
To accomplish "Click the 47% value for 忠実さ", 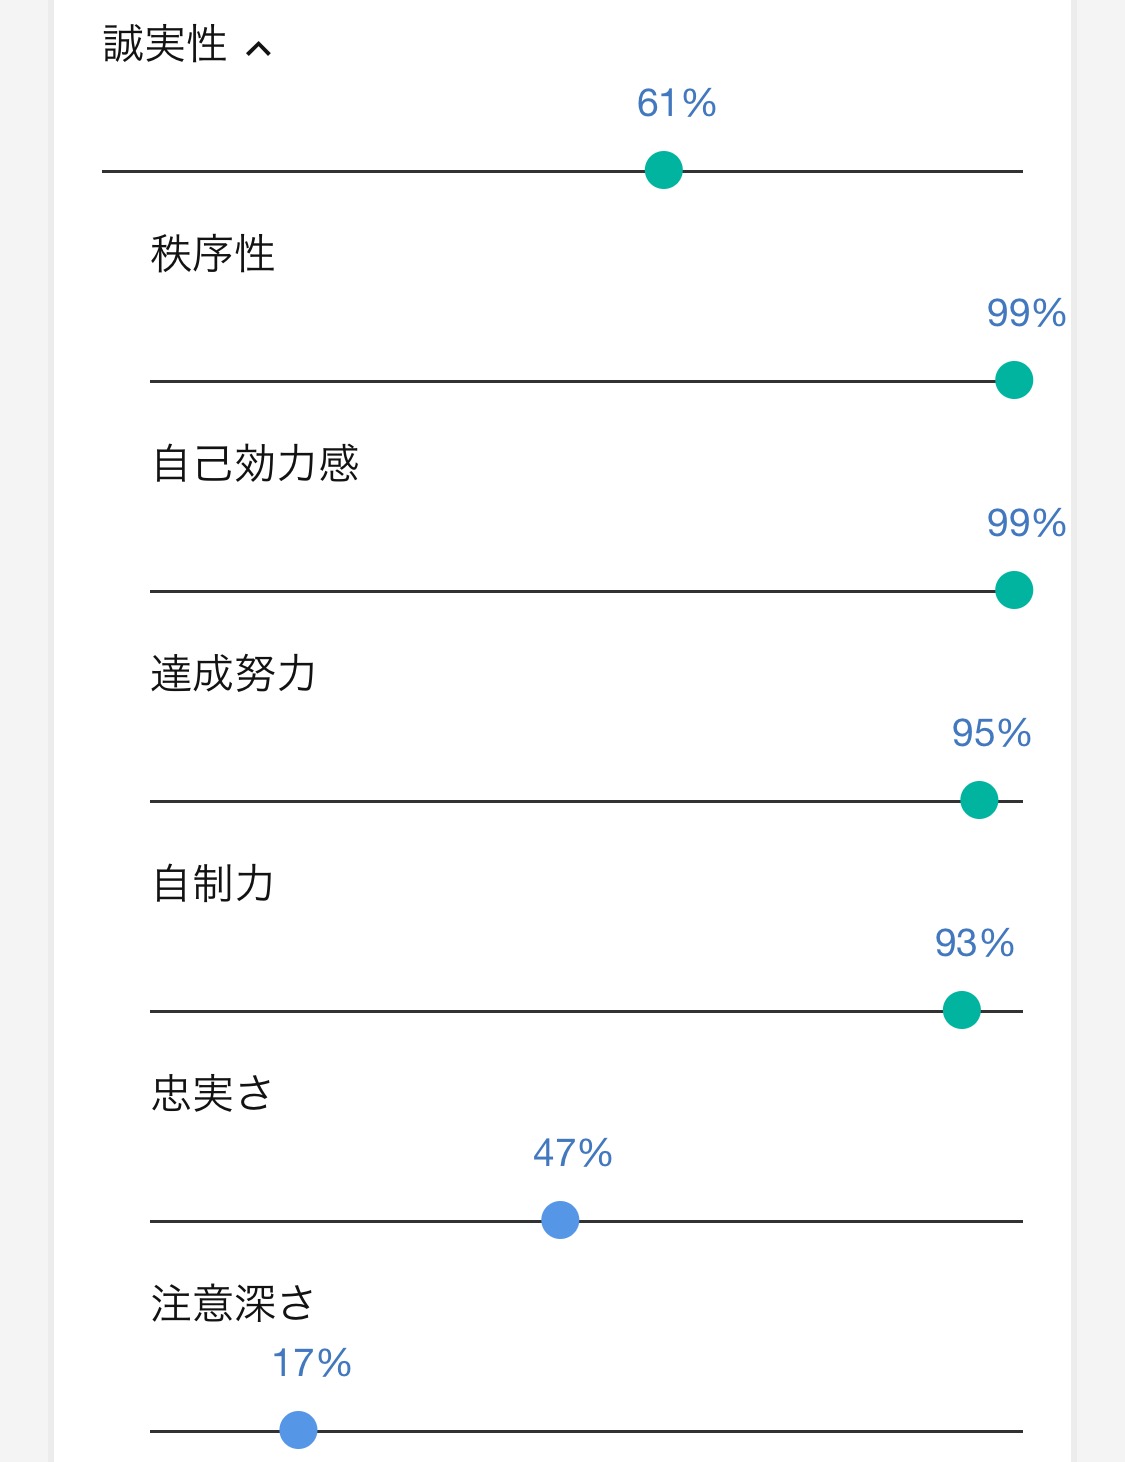I will [x=572, y=1153].
